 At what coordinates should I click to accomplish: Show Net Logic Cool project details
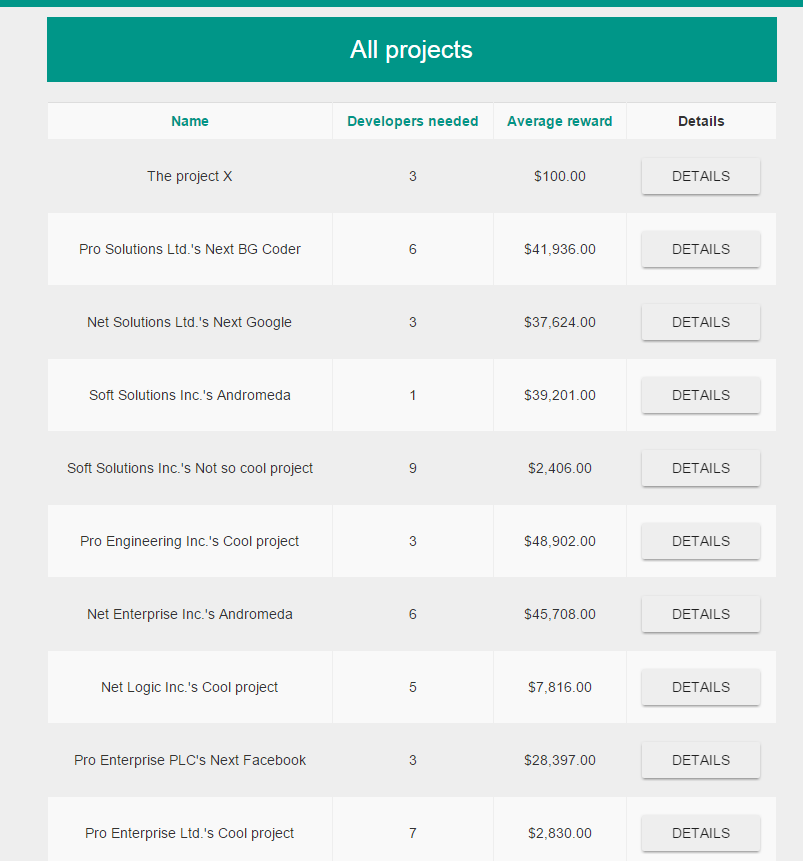point(700,687)
